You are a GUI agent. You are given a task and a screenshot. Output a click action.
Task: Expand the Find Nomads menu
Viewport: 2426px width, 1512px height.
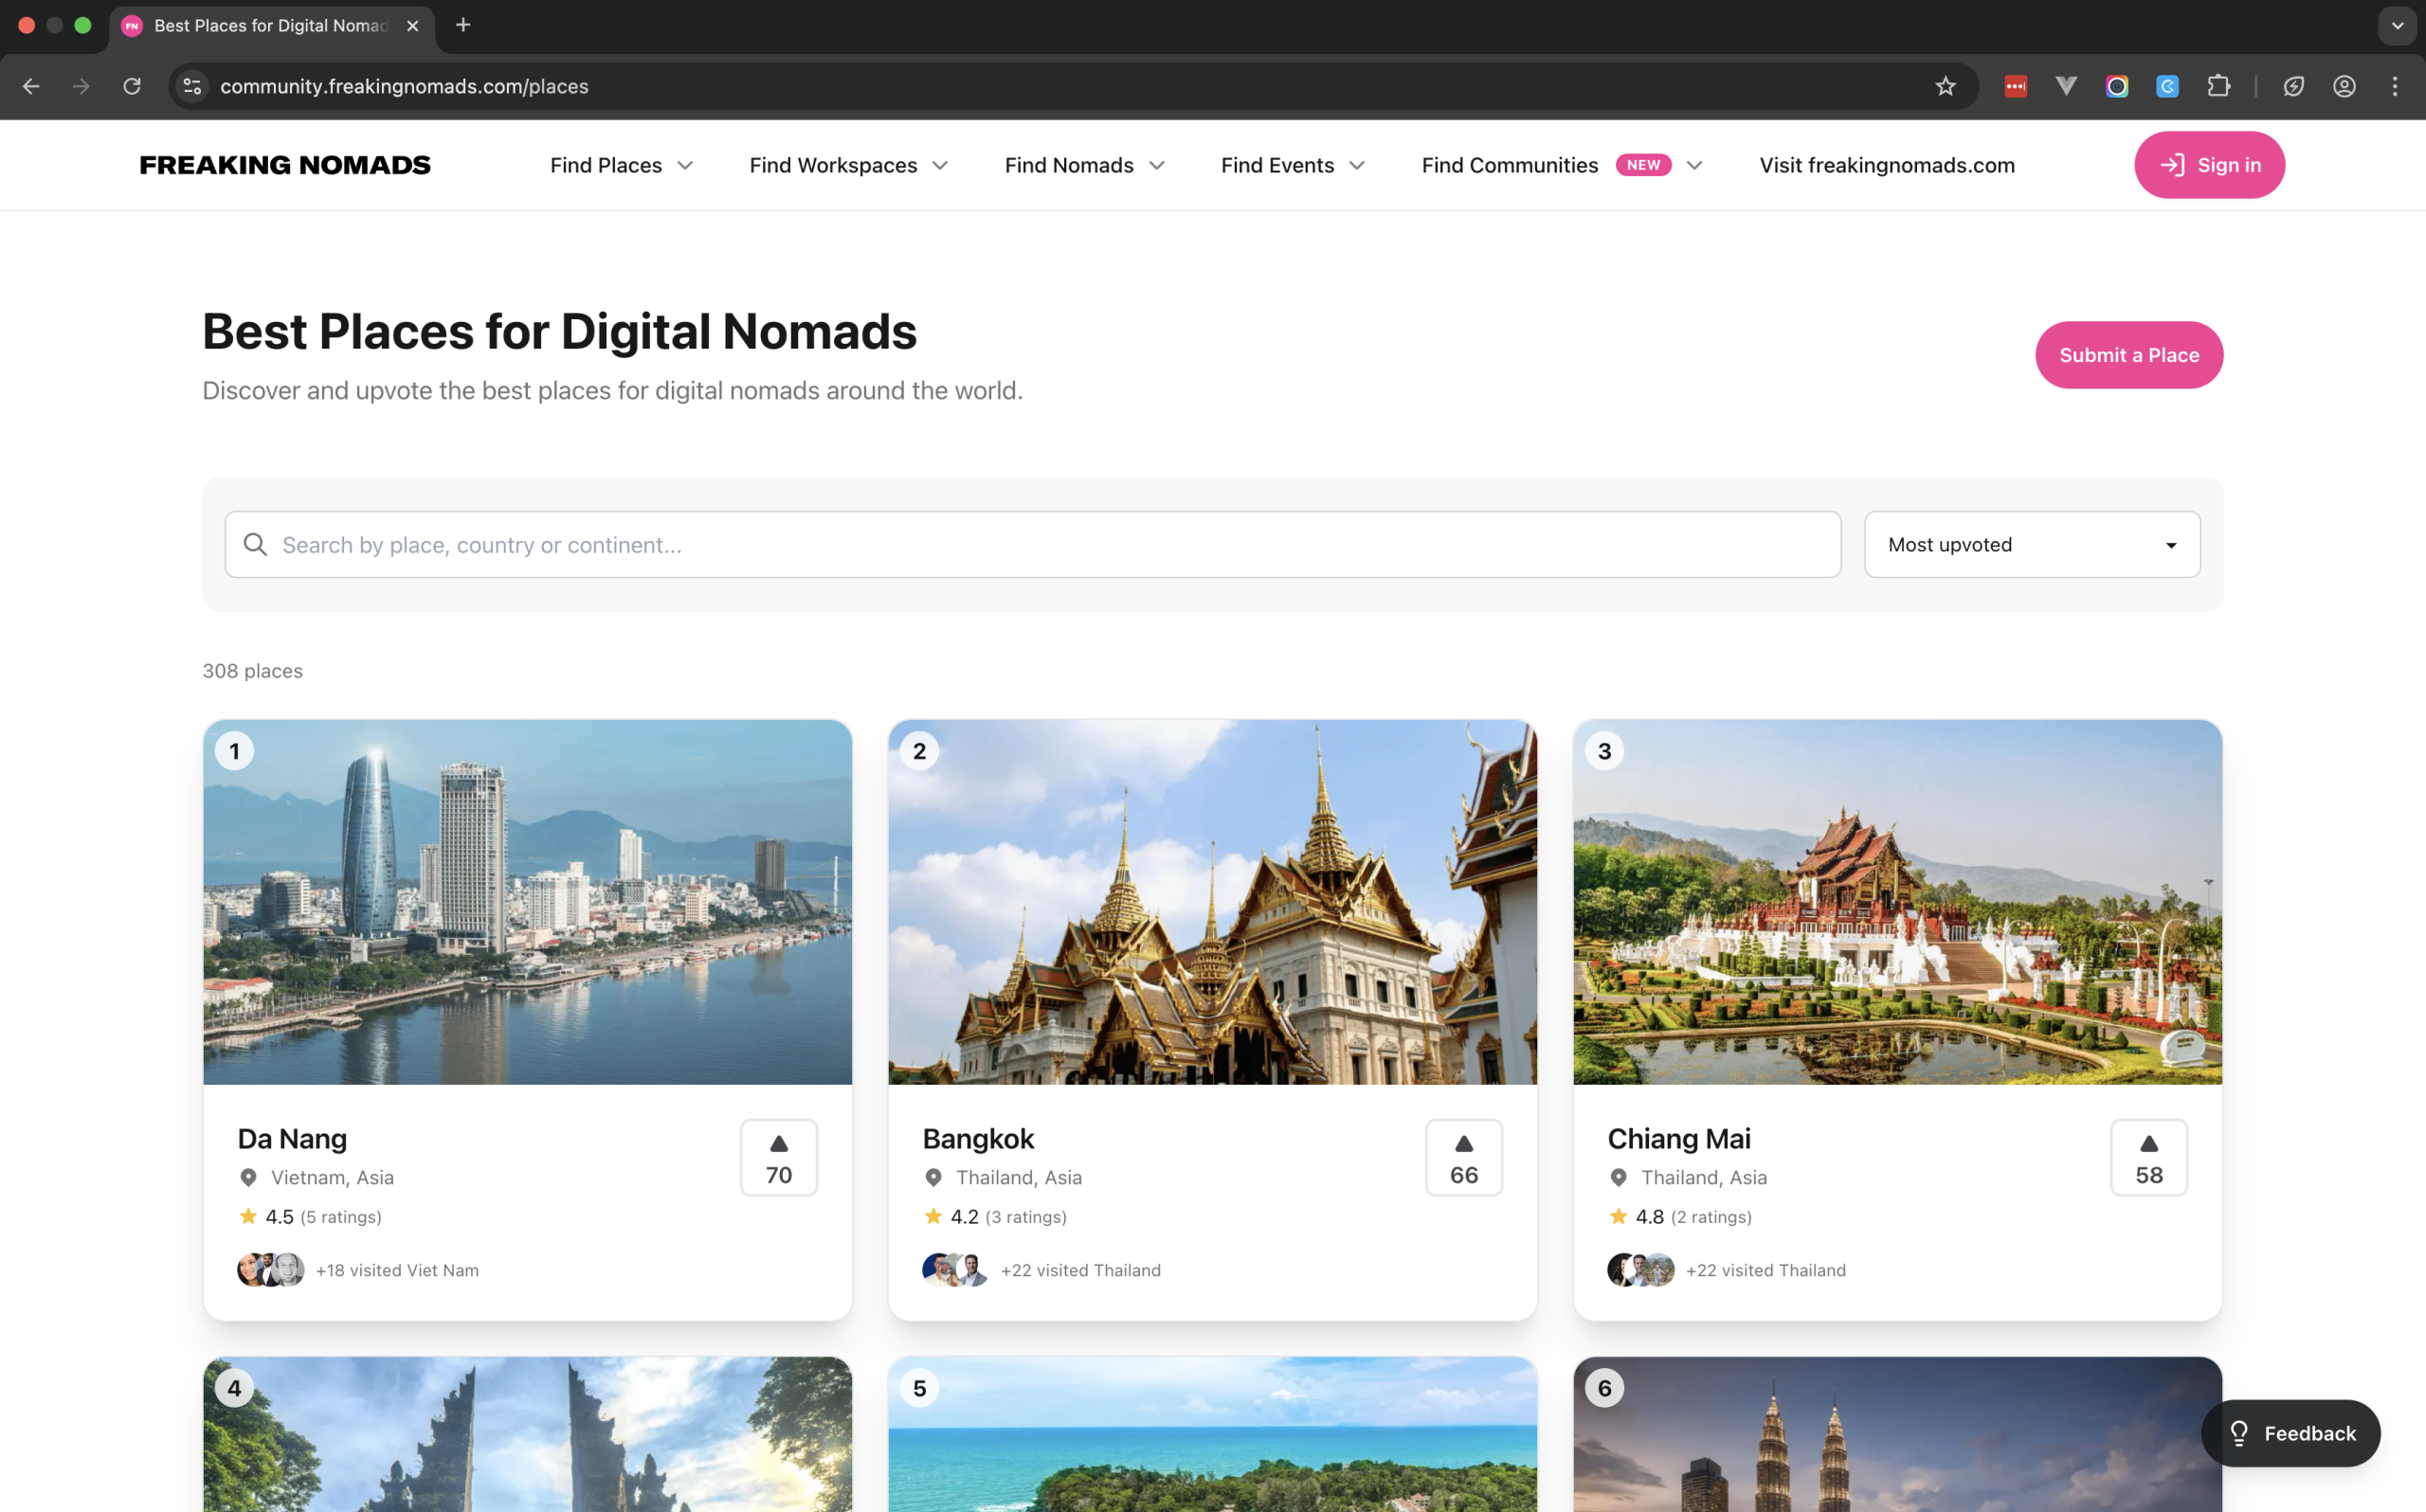point(1085,165)
